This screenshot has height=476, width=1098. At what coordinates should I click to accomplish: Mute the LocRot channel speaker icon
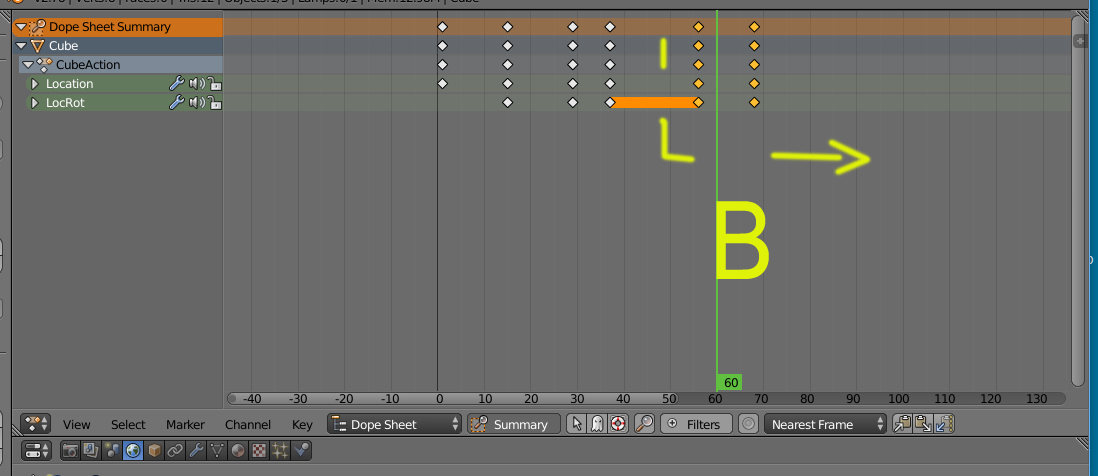pyautogui.click(x=197, y=102)
